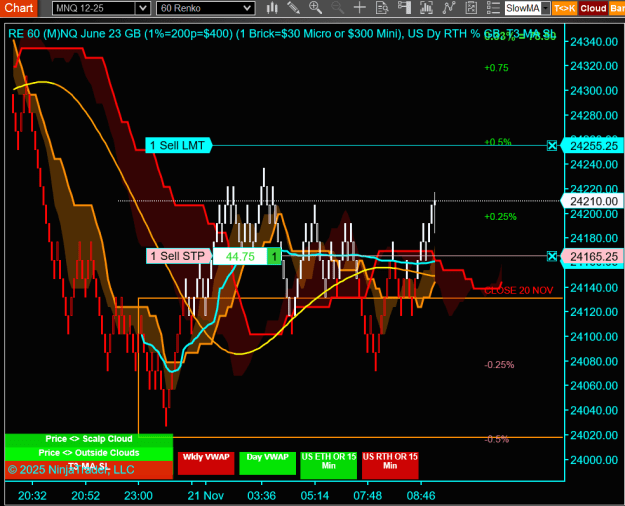Click the CLOSE 20 NOV label
Image resolution: width=625 pixels, height=506 pixels.
pyautogui.click(x=518, y=290)
